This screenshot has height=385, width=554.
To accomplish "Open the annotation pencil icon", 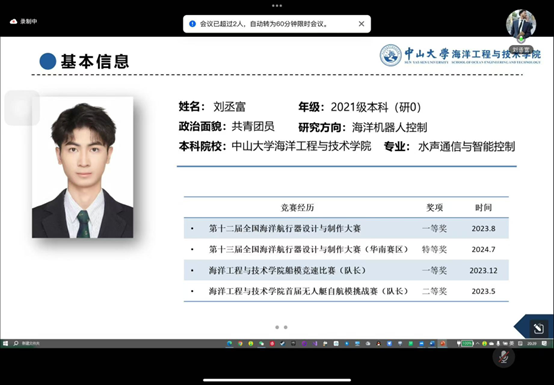I will [538, 328].
